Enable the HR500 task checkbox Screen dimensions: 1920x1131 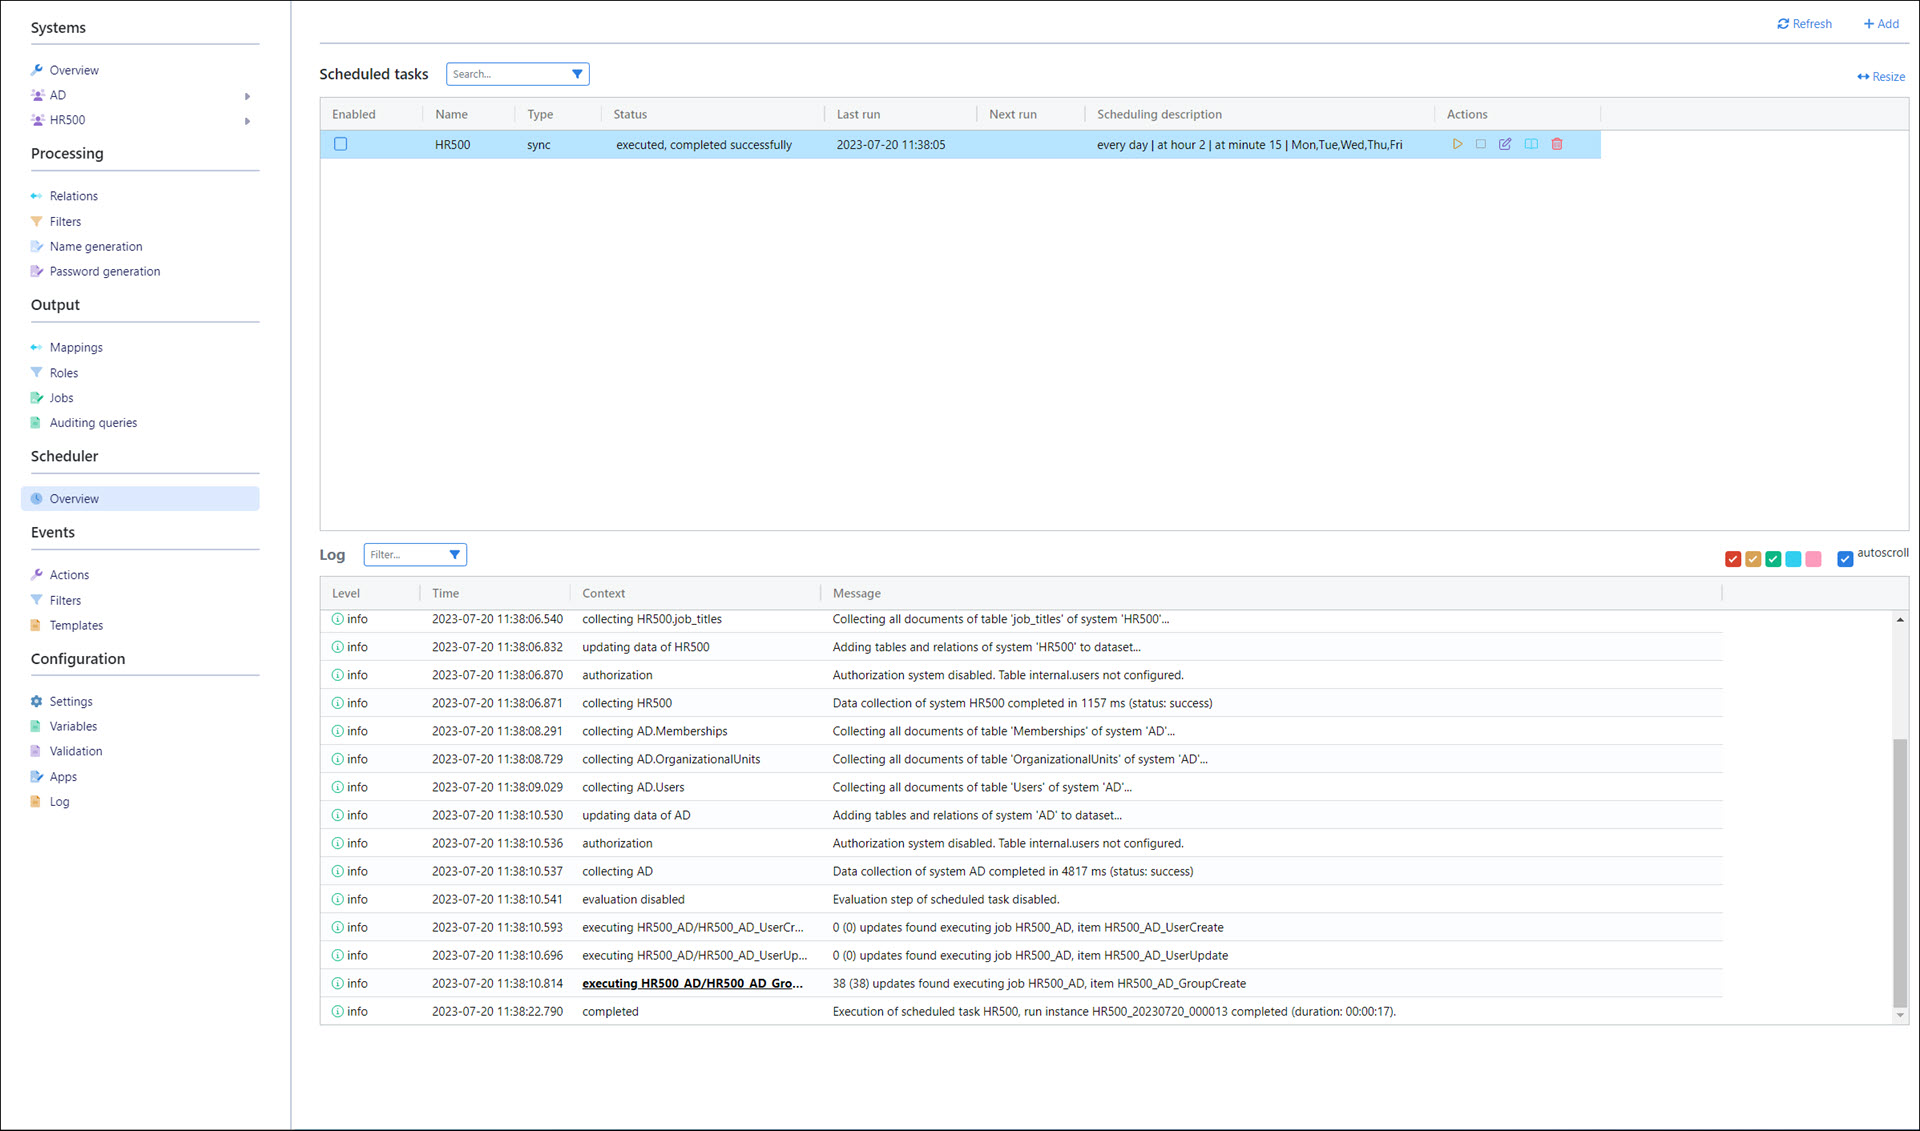(x=341, y=144)
